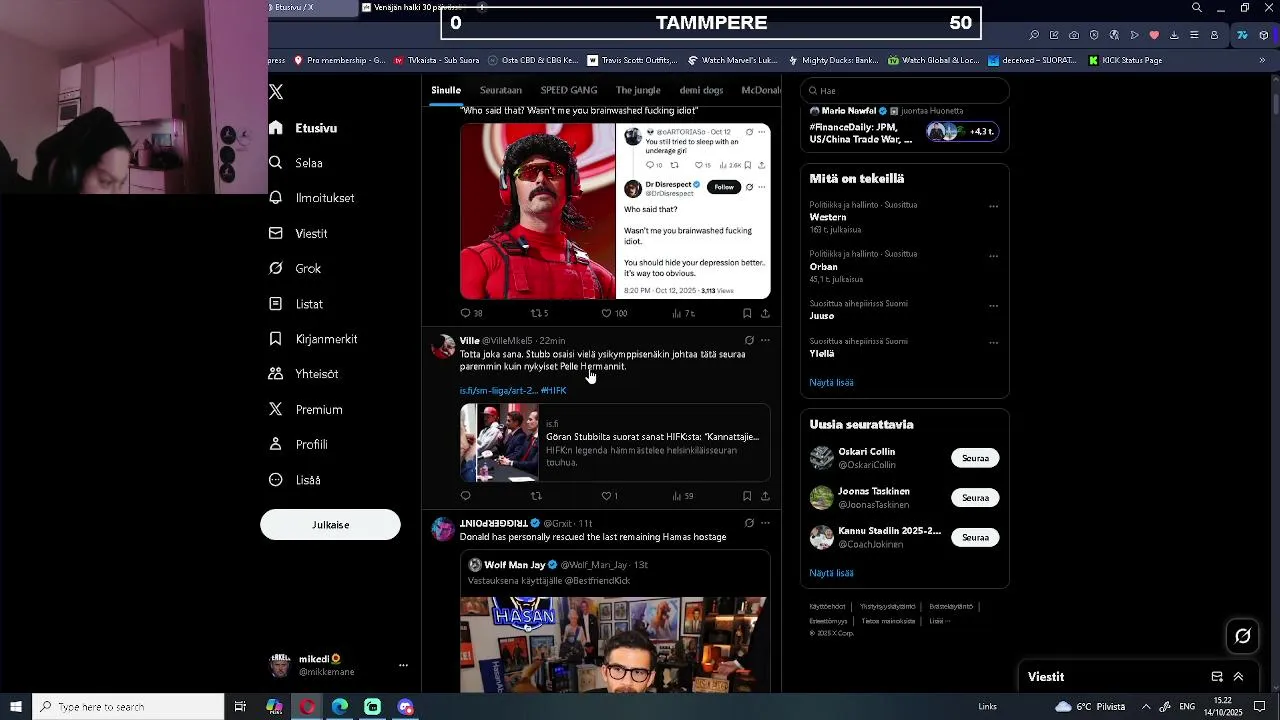This screenshot has width=1280, height=720.
Task: Share Ville's post
Action: click(x=765, y=496)
